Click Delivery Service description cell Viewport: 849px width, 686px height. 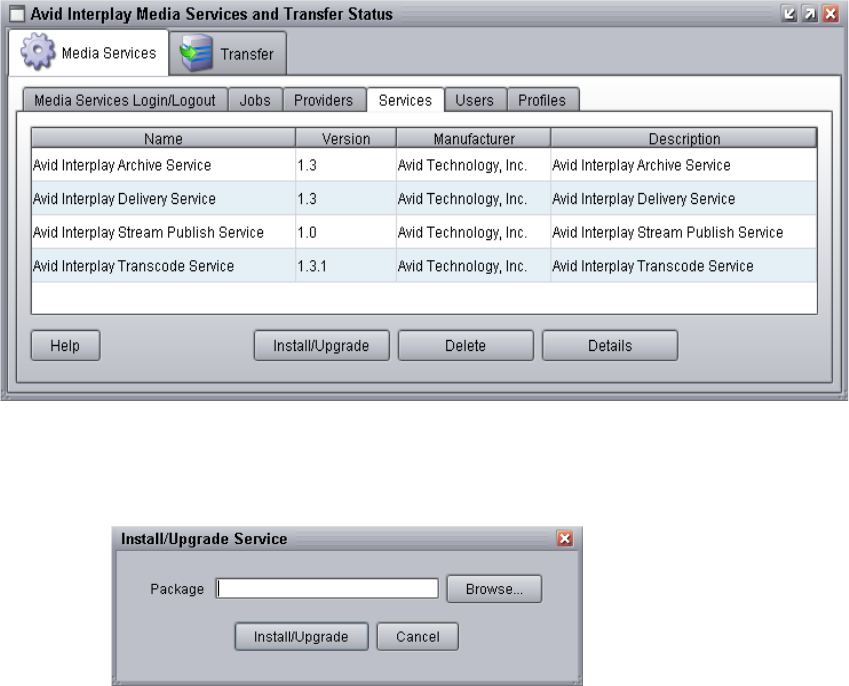[684, 199]
